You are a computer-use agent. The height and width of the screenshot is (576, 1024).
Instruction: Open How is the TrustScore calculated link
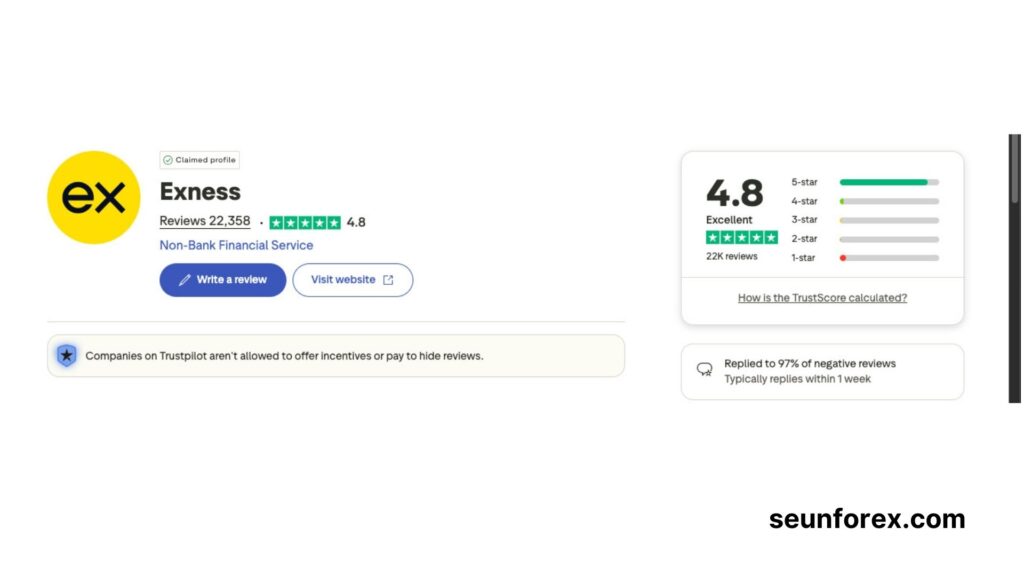click(822, 298)
